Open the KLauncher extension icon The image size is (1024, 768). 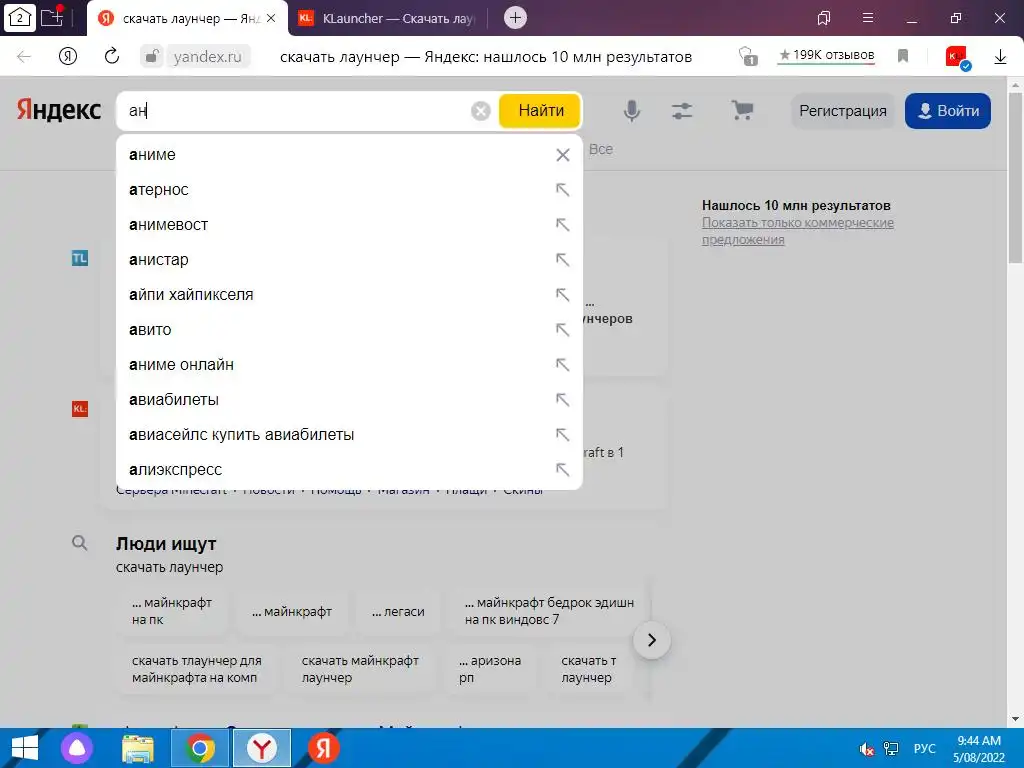pyautogui.click(x=957, y=57)
